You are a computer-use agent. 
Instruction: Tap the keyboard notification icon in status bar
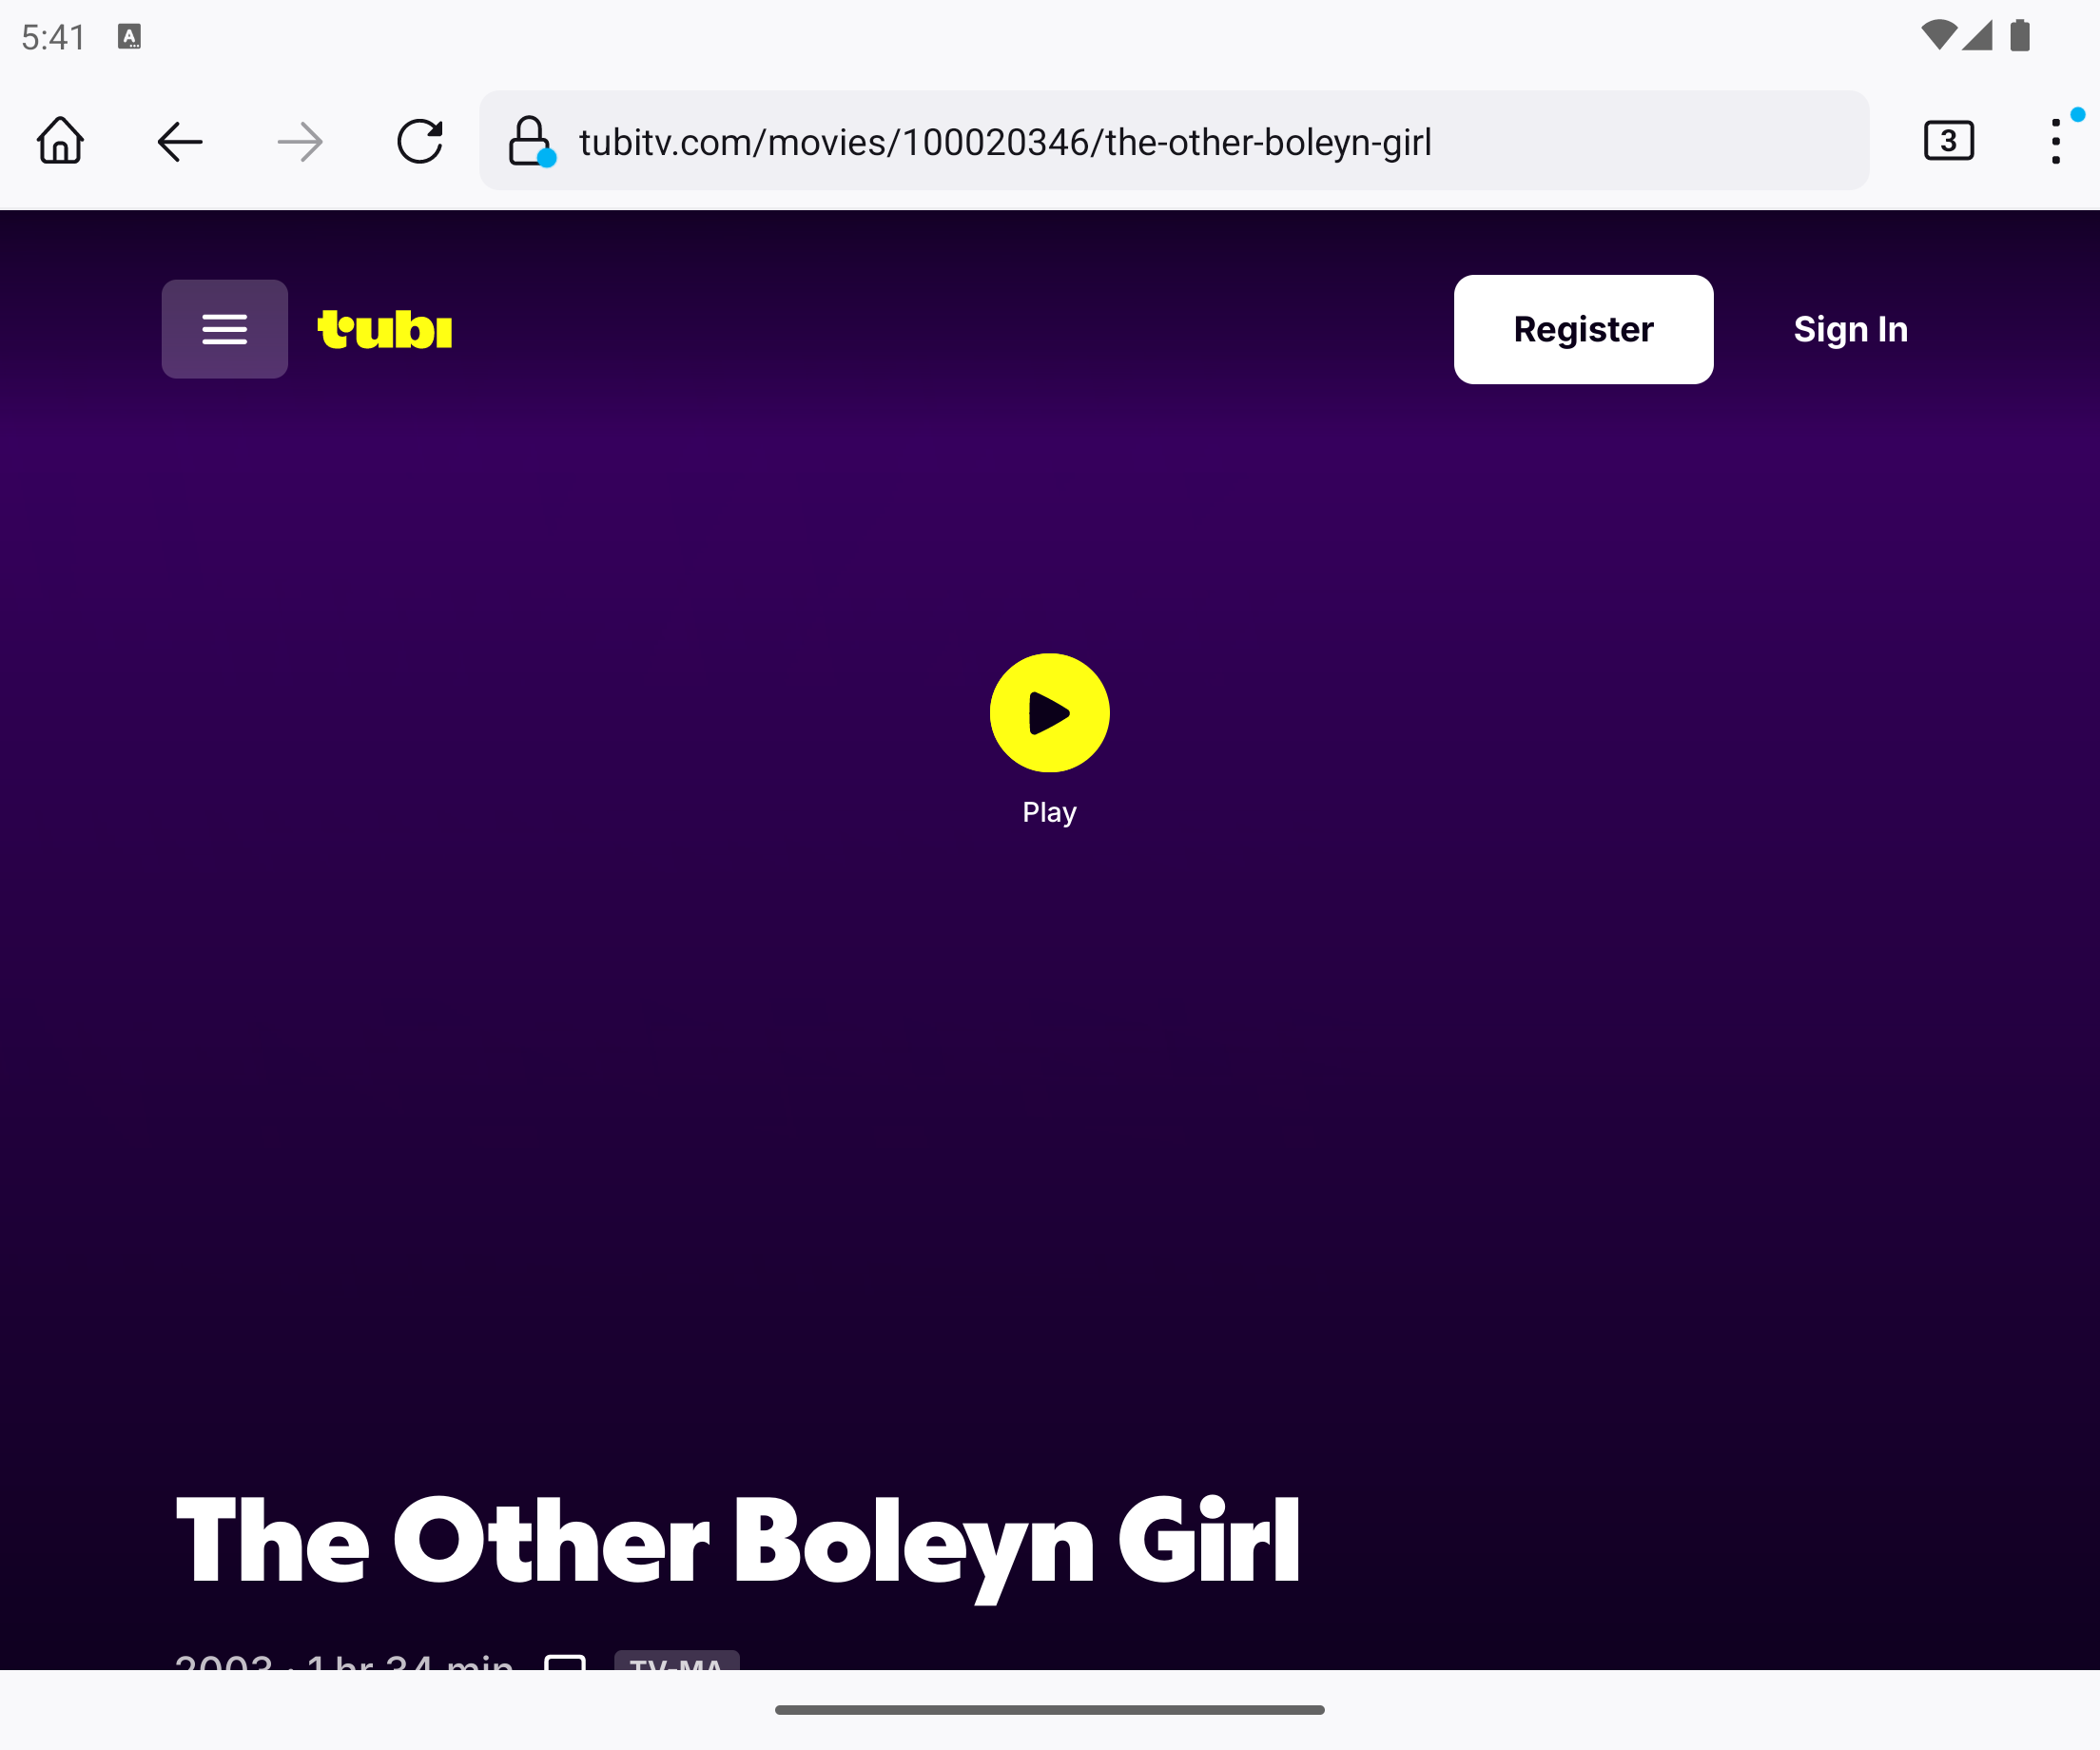click(129, 37)
